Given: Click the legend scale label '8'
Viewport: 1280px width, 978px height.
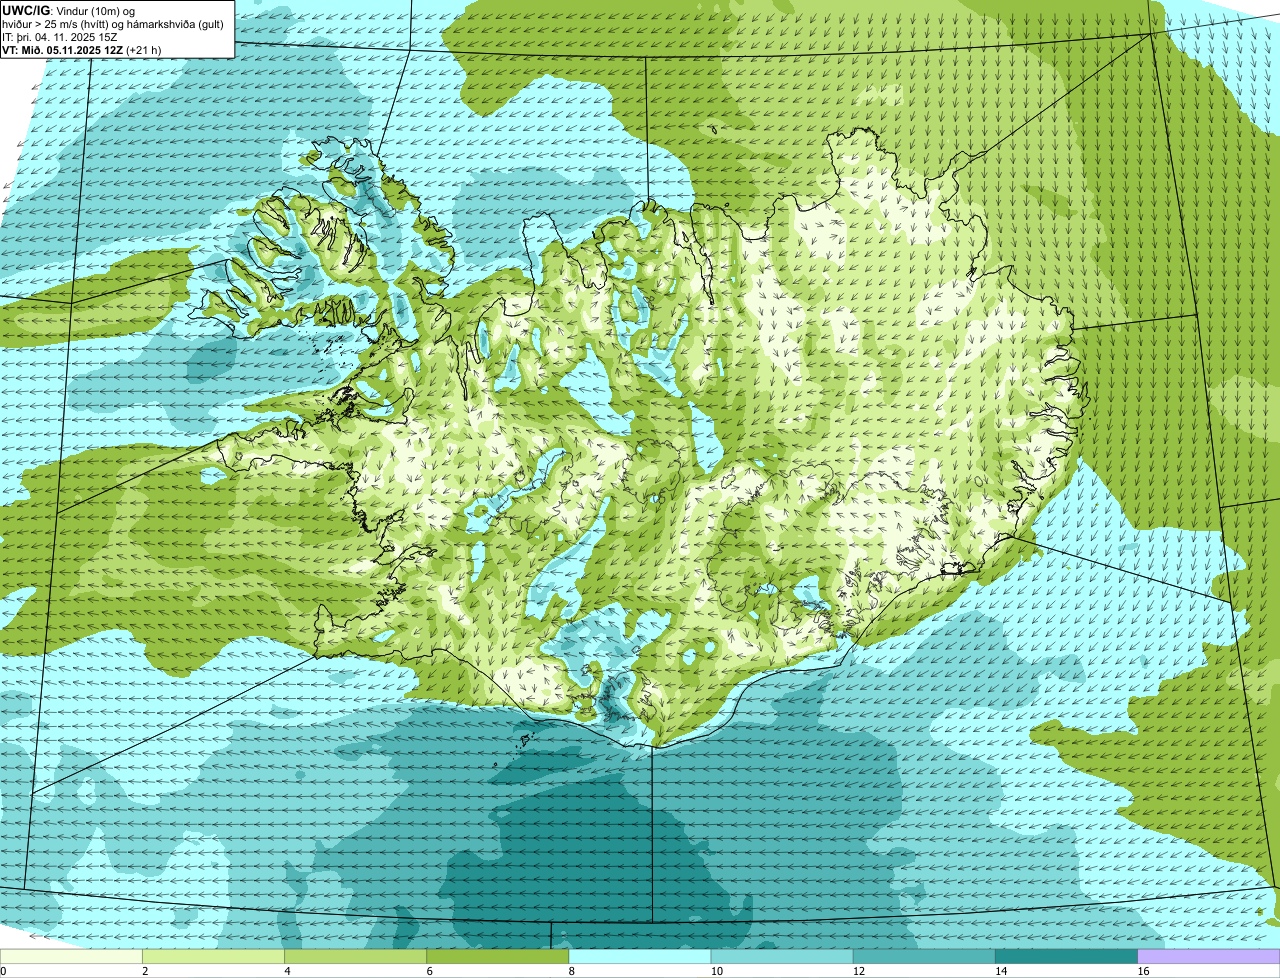Looking at the screenshot, I should (x=571, y=971).
